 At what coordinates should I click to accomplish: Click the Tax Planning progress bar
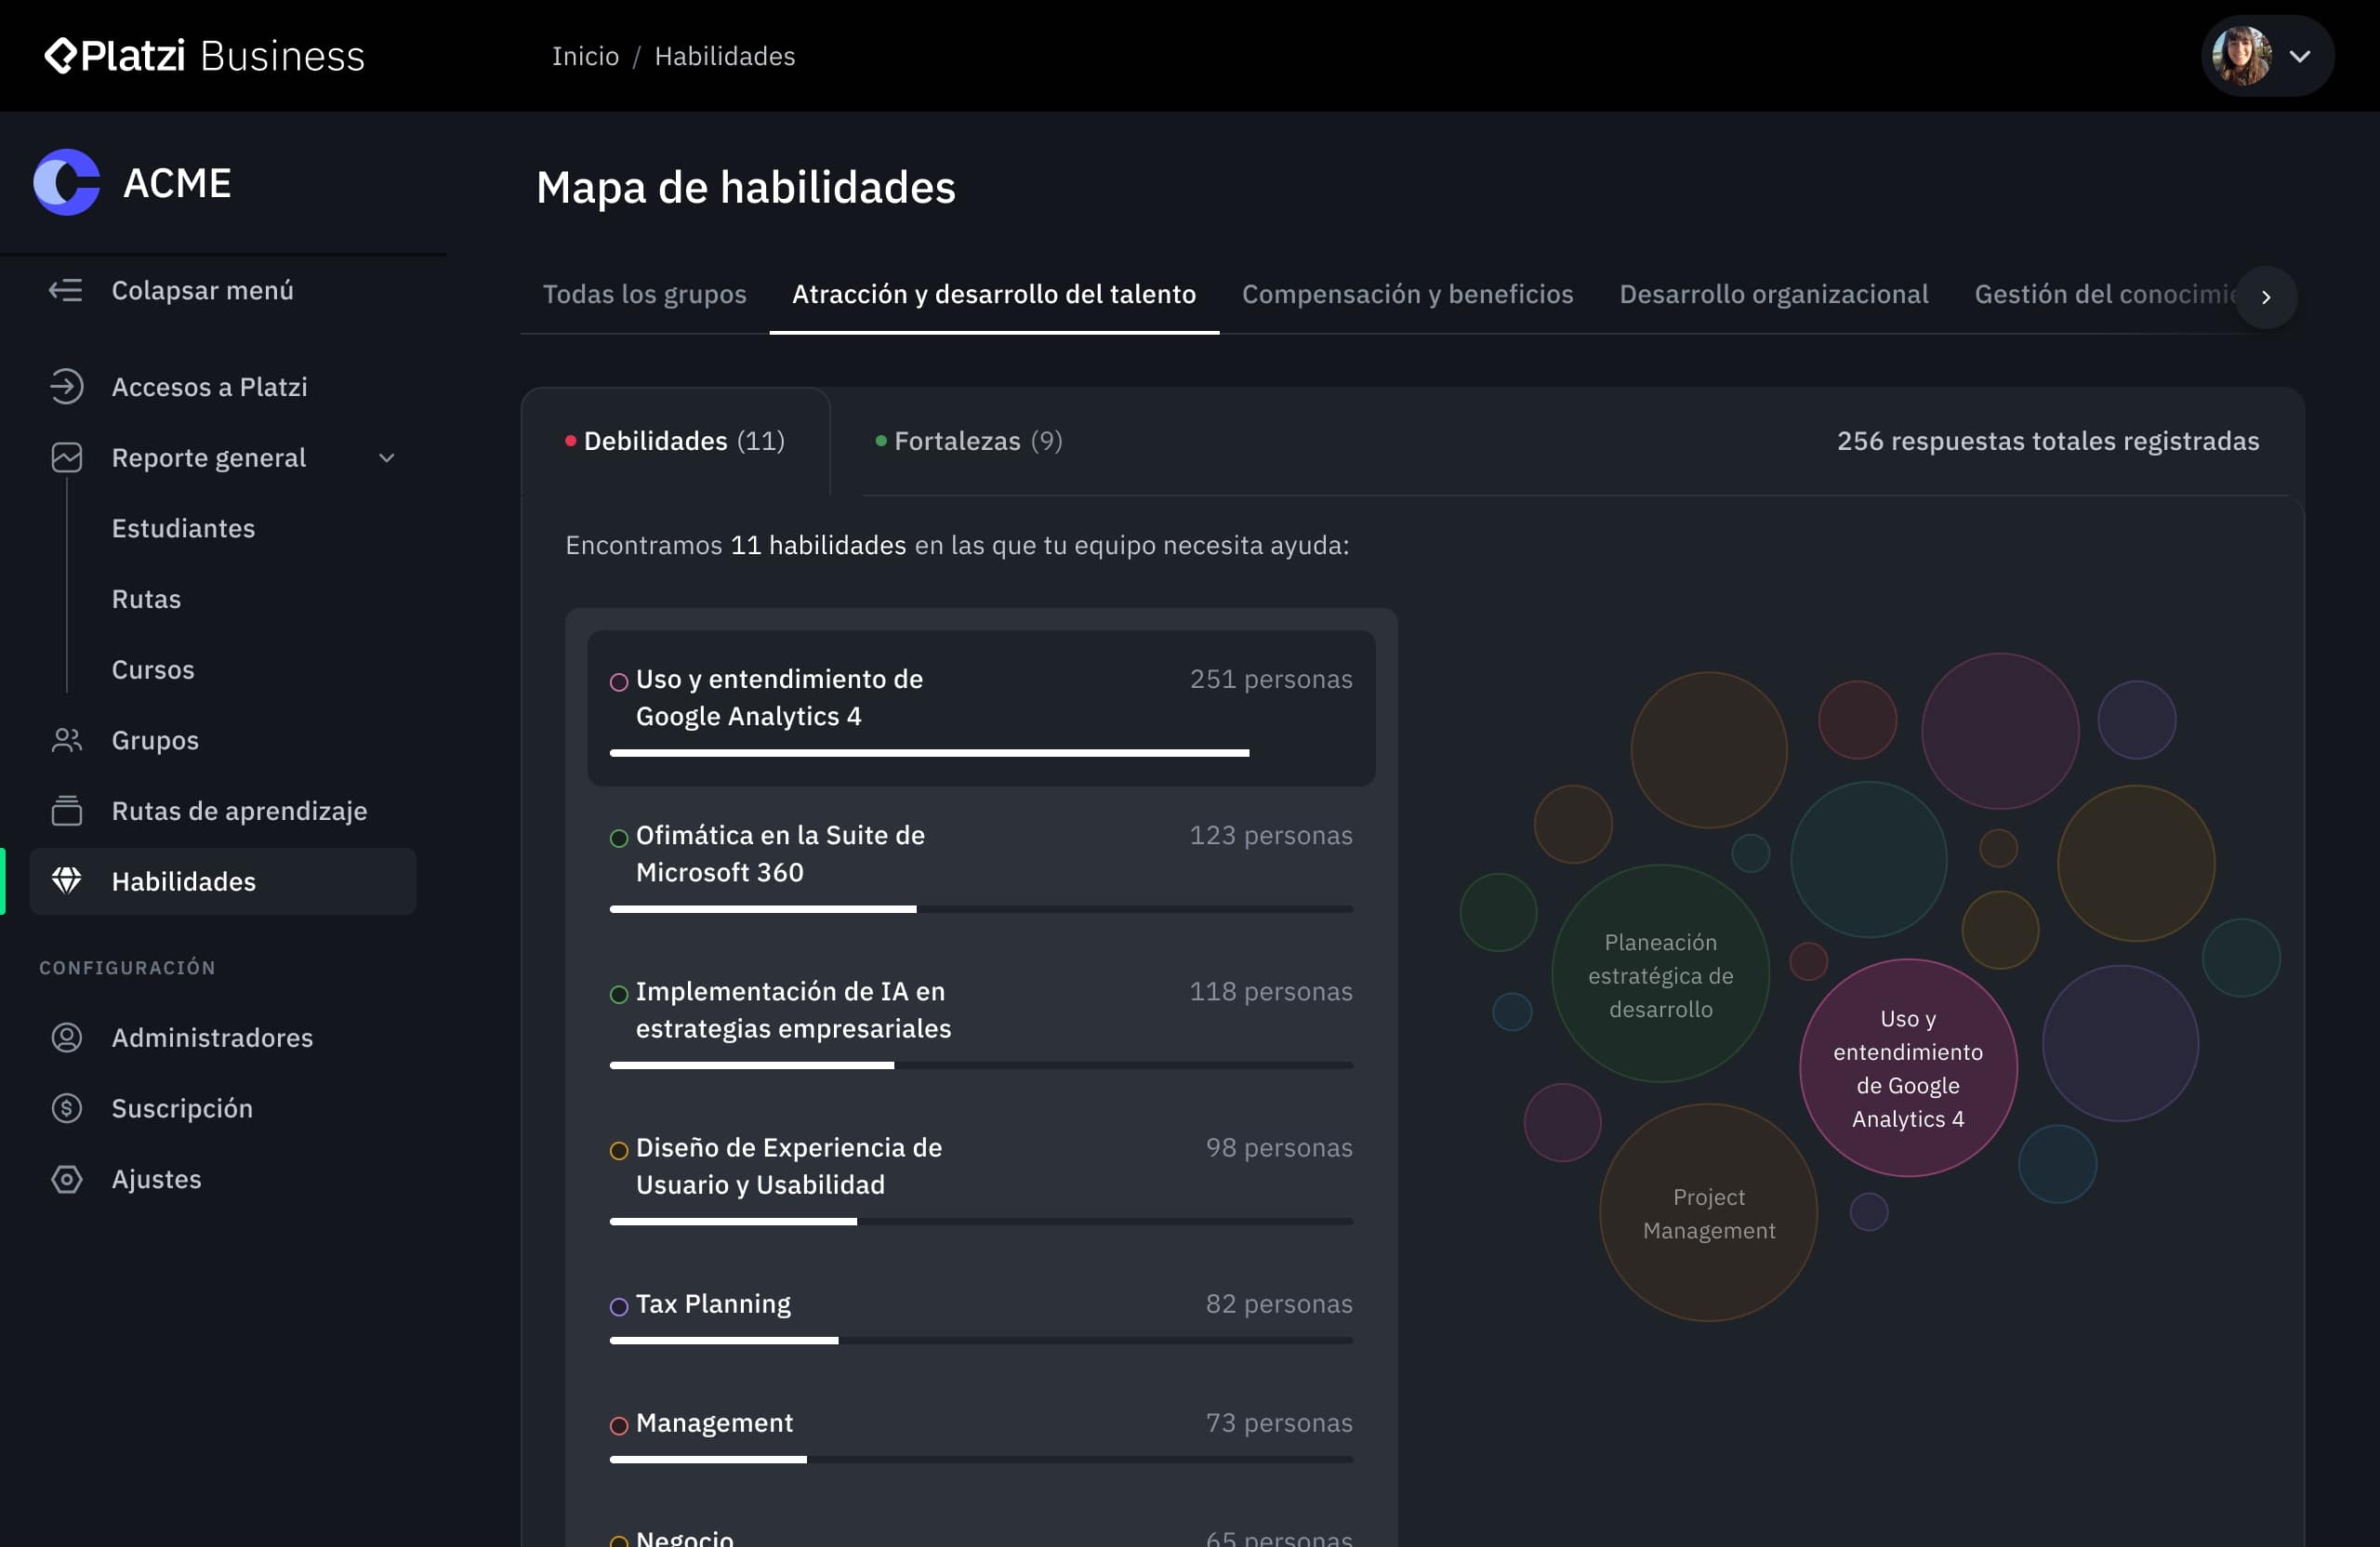981,1340
